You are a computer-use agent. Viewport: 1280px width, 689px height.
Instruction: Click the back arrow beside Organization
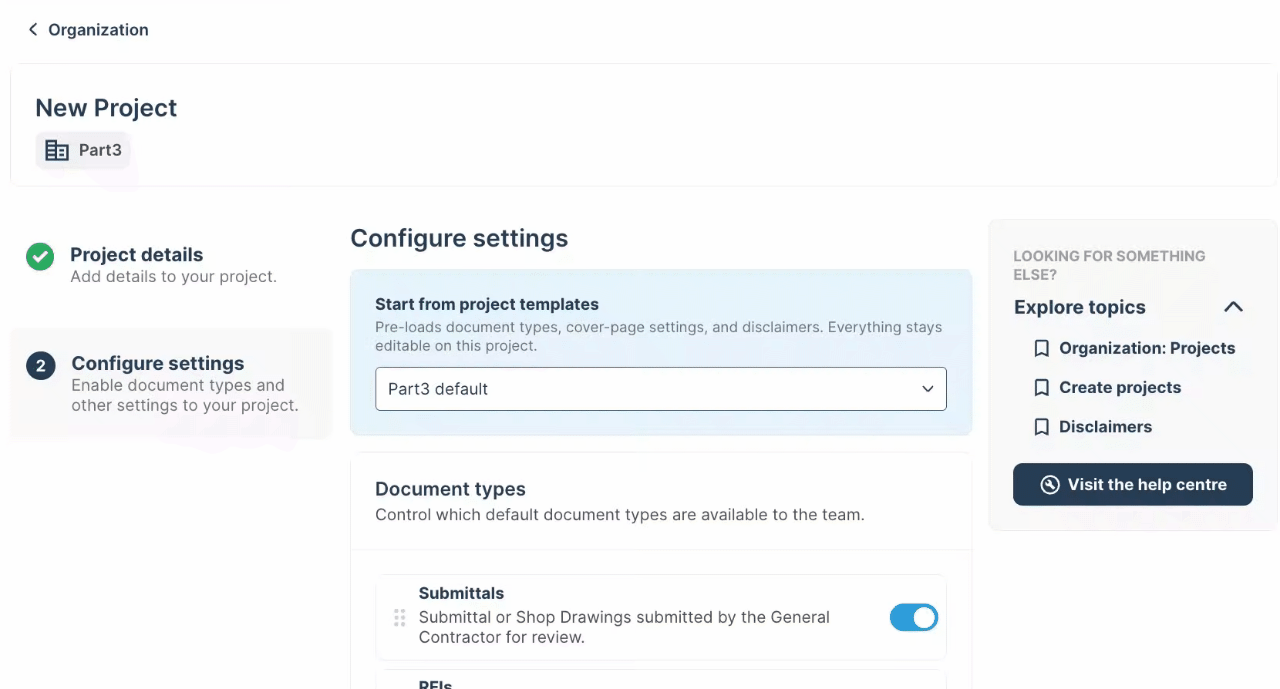coord(33,30)
